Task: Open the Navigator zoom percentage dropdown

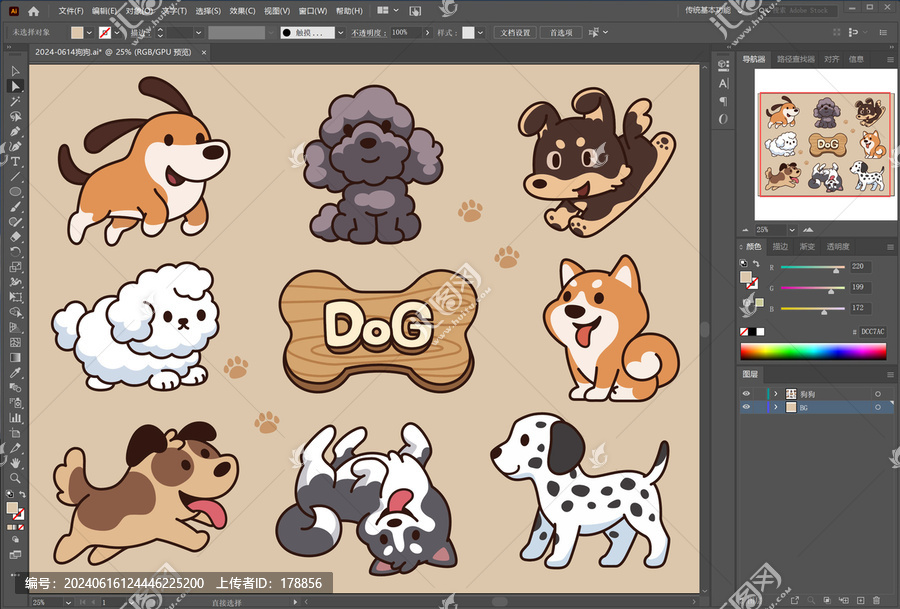Action: click(x=792, y=230)
